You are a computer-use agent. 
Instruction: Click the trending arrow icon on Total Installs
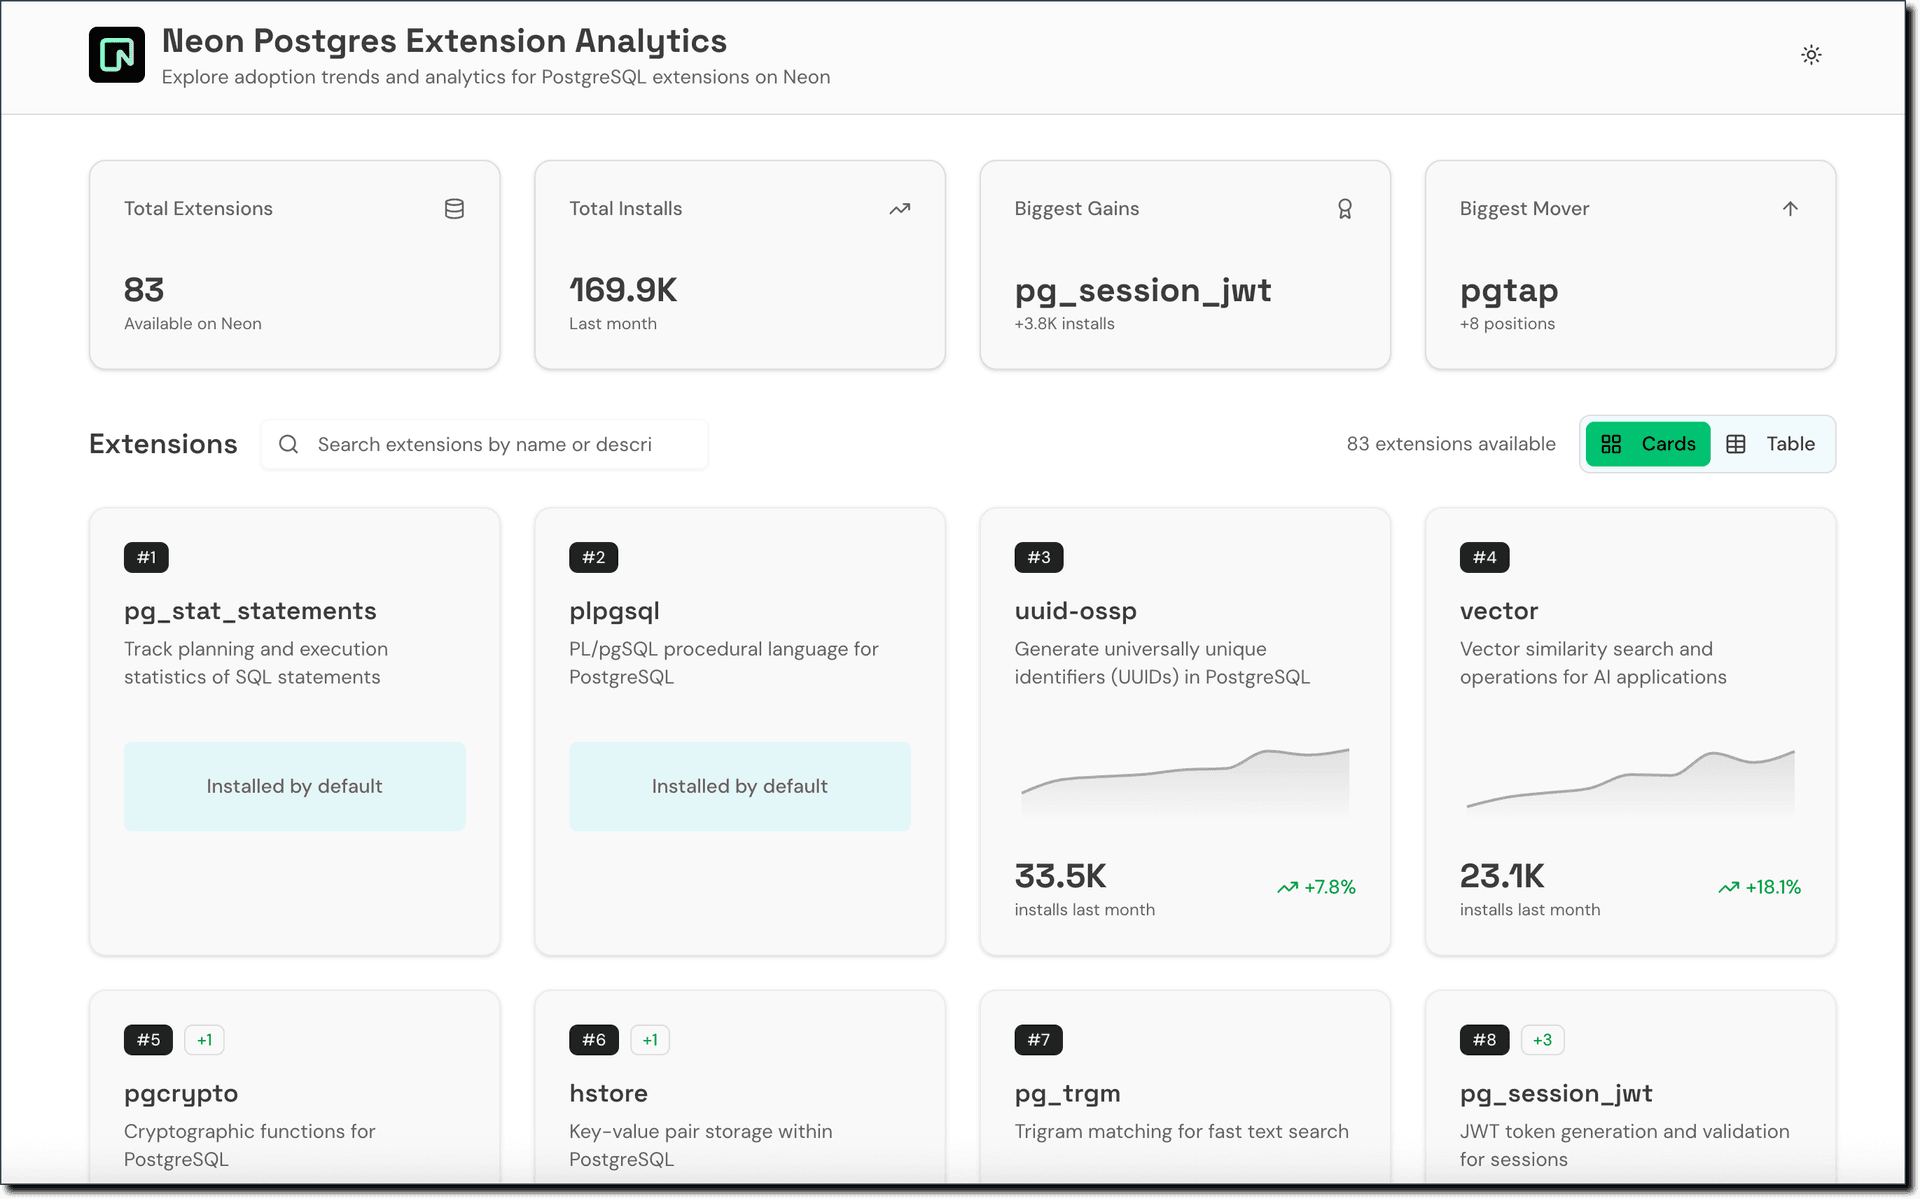click(899, 208)
